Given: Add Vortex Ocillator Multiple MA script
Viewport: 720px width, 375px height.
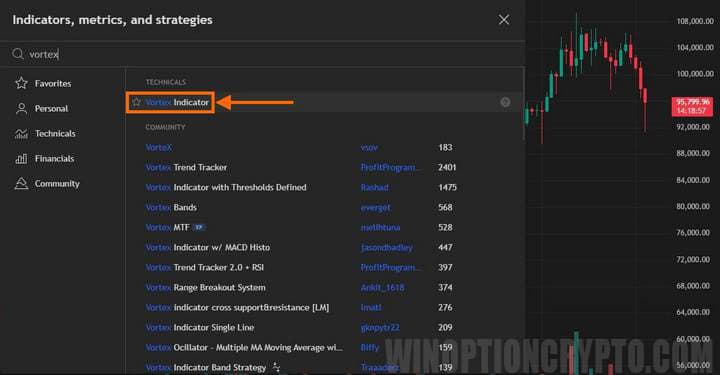Looking at the screenshot, I should (x=244, y=347).
